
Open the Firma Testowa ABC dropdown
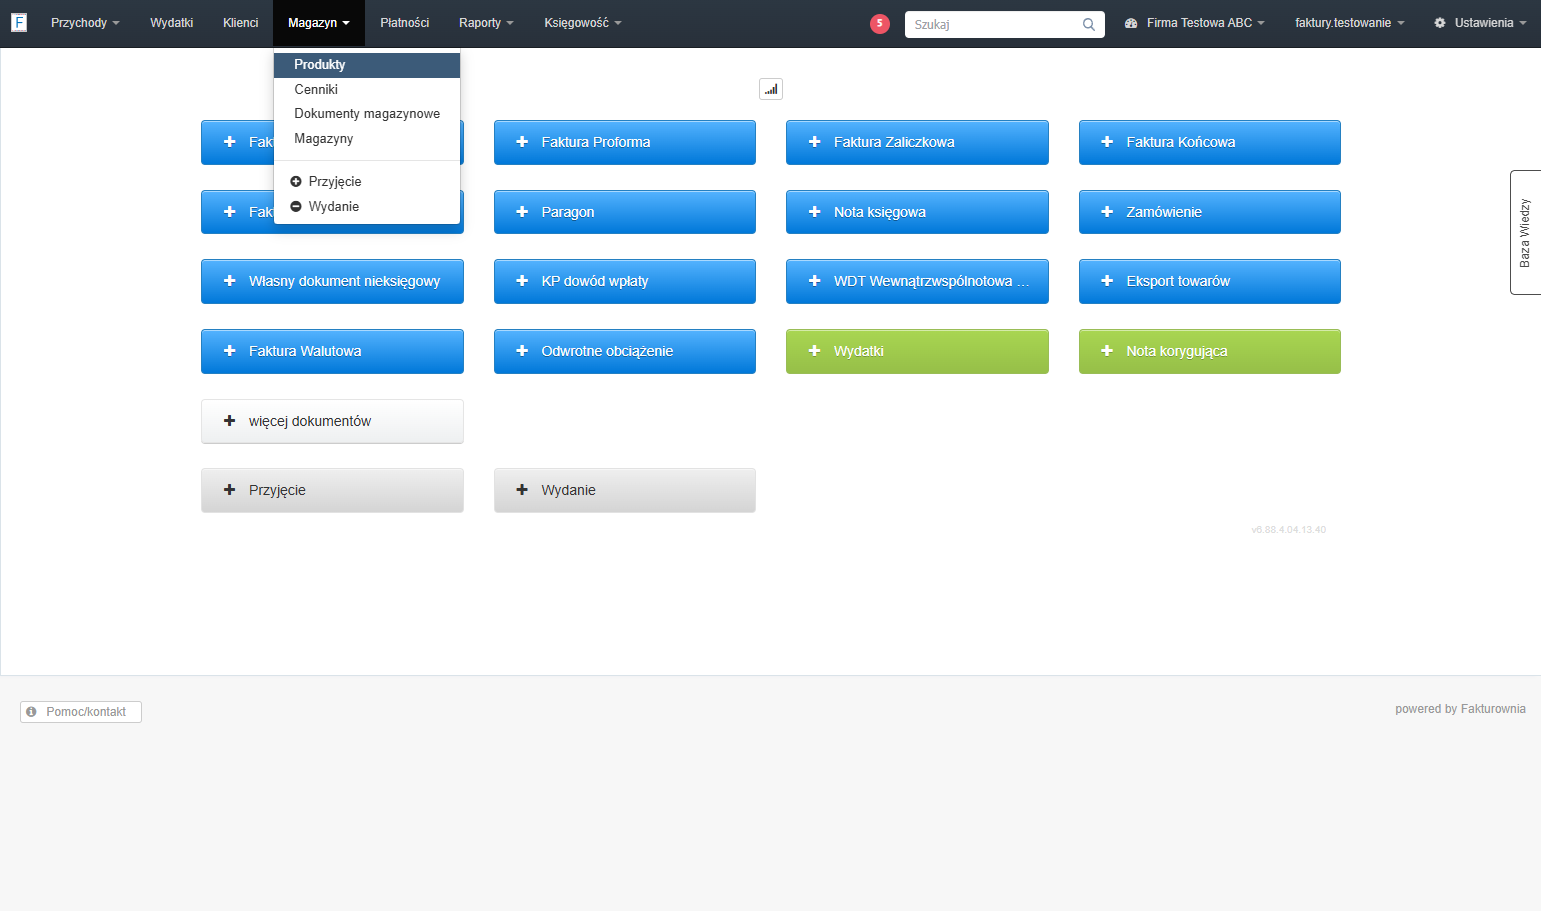[x=1195, y=23]
